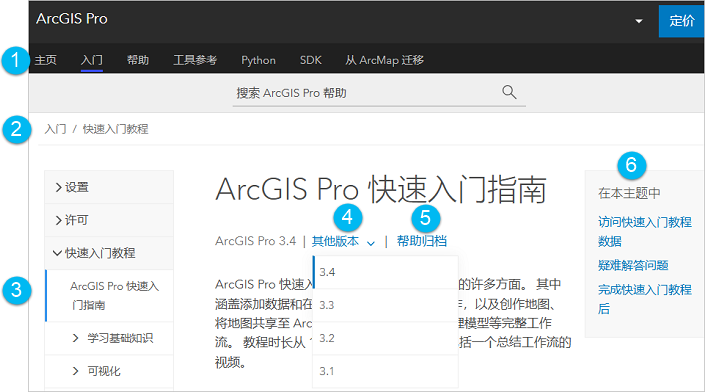
Task: Click the 帮助归档 link
Action: click(422, 241)
